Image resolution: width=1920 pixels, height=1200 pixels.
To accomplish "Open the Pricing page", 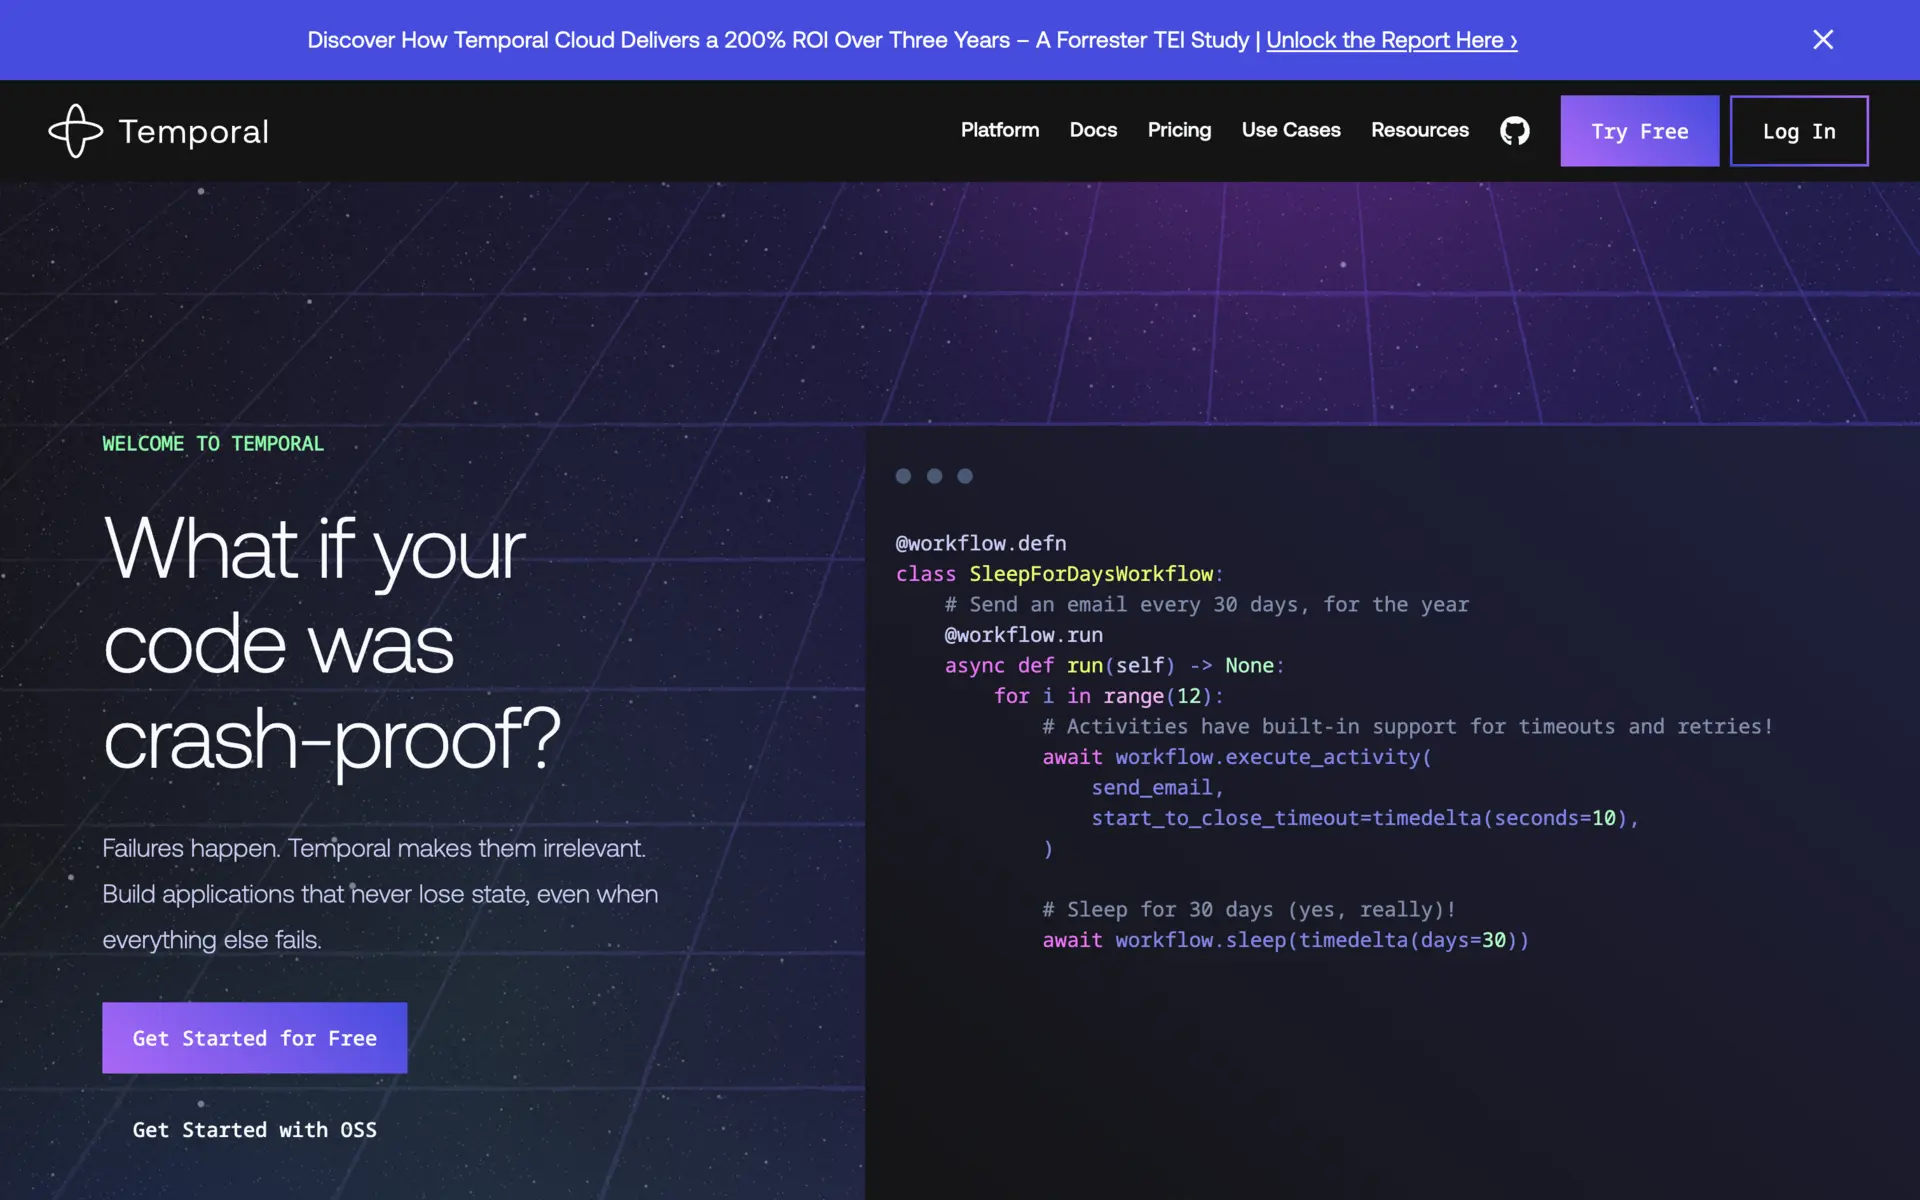I will (1179, 130).
